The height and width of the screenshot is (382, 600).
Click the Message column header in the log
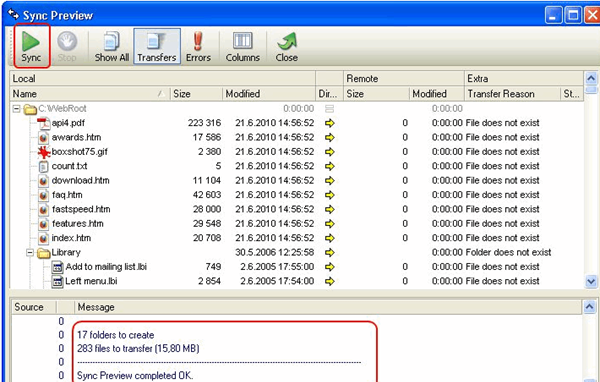328,307
